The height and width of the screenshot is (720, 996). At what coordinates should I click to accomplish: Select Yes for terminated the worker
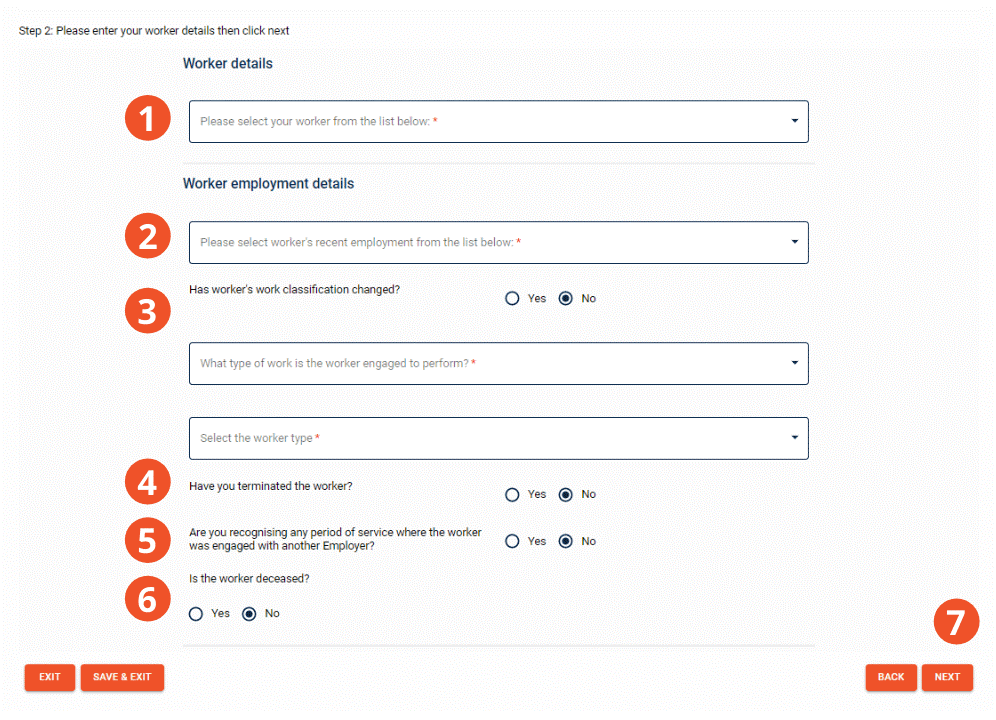512,494
